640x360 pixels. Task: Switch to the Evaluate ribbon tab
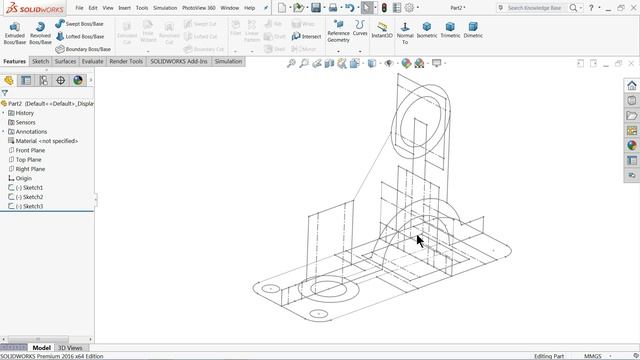tap(92, 61)
